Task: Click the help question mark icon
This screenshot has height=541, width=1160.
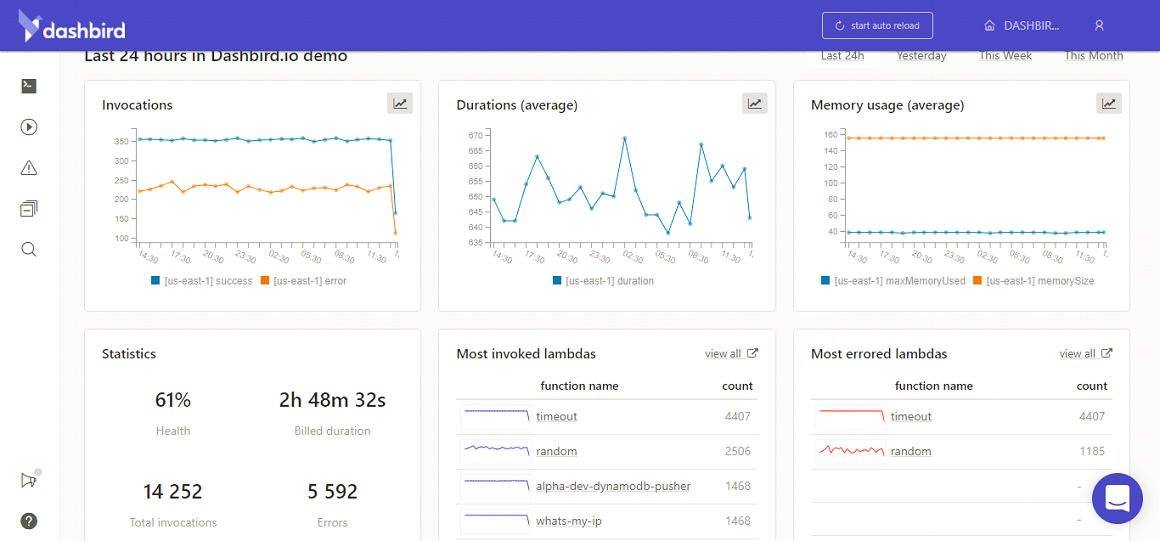Action: (29, 521)
